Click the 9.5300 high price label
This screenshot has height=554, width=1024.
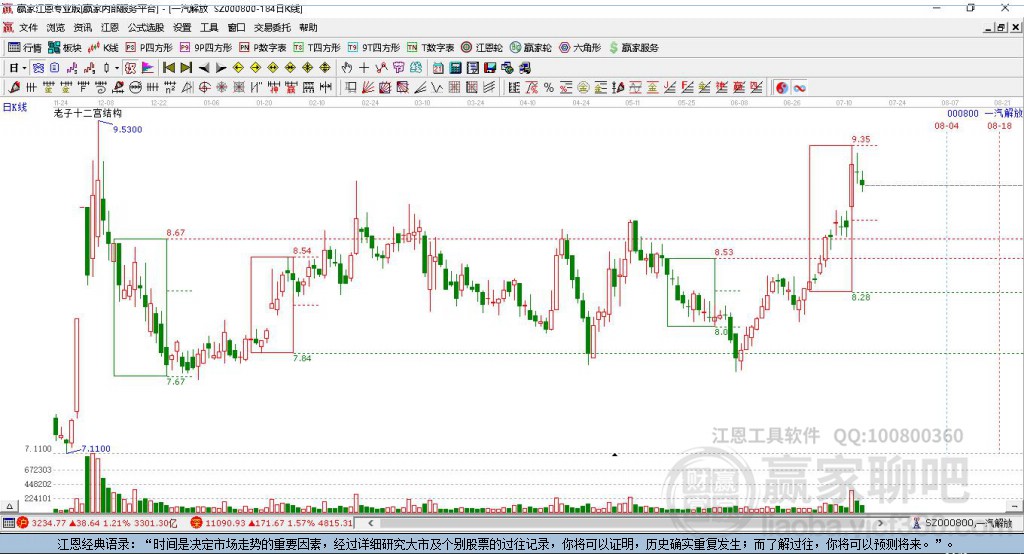click(x=127, y=129)
